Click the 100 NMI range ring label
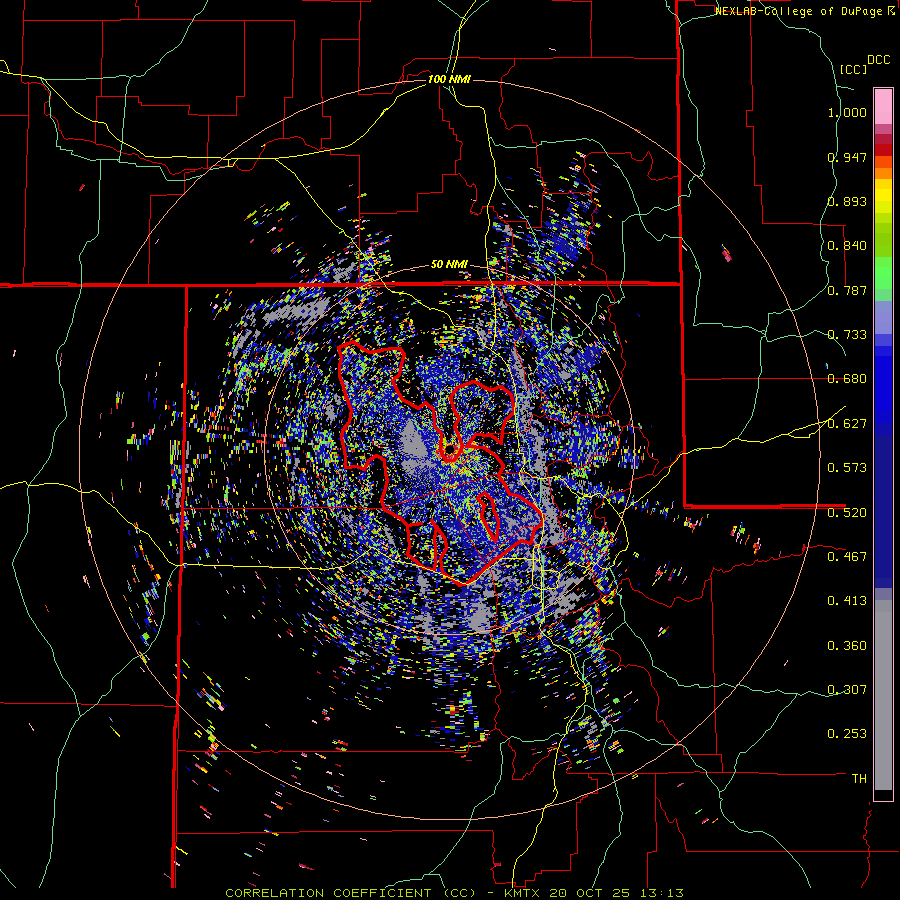This screenshot has width=900, height=900. [x=449, y=79]
